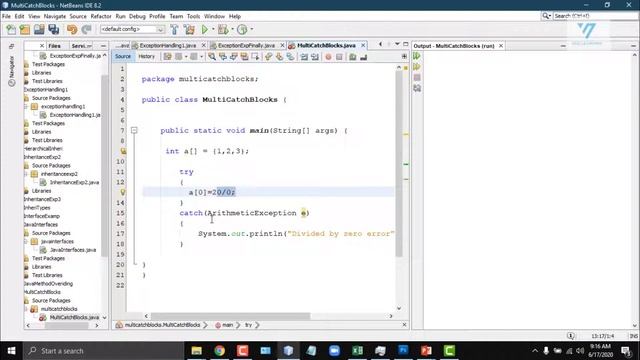
Task: Click the Search field in the top-right
Action: [596, 16]
